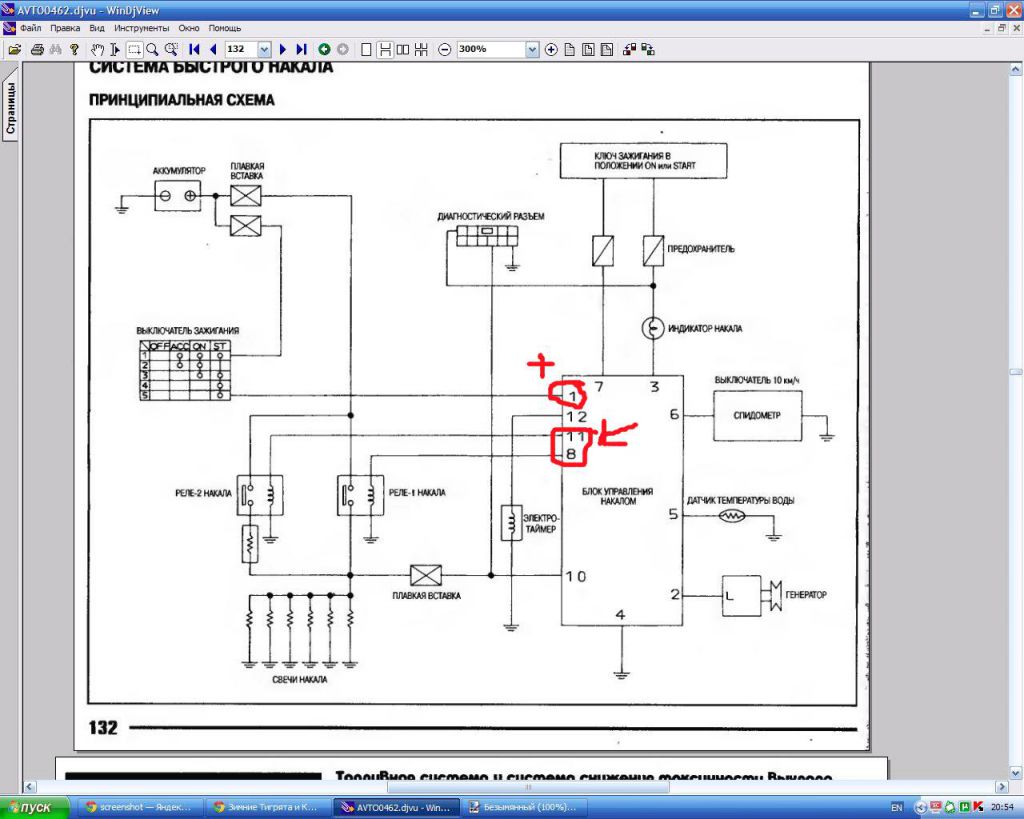The height and width of the screenshot is (819, 1024).
Task: Toggle single page layout mode
Action: pyautogui.click(x=366, y=49)
